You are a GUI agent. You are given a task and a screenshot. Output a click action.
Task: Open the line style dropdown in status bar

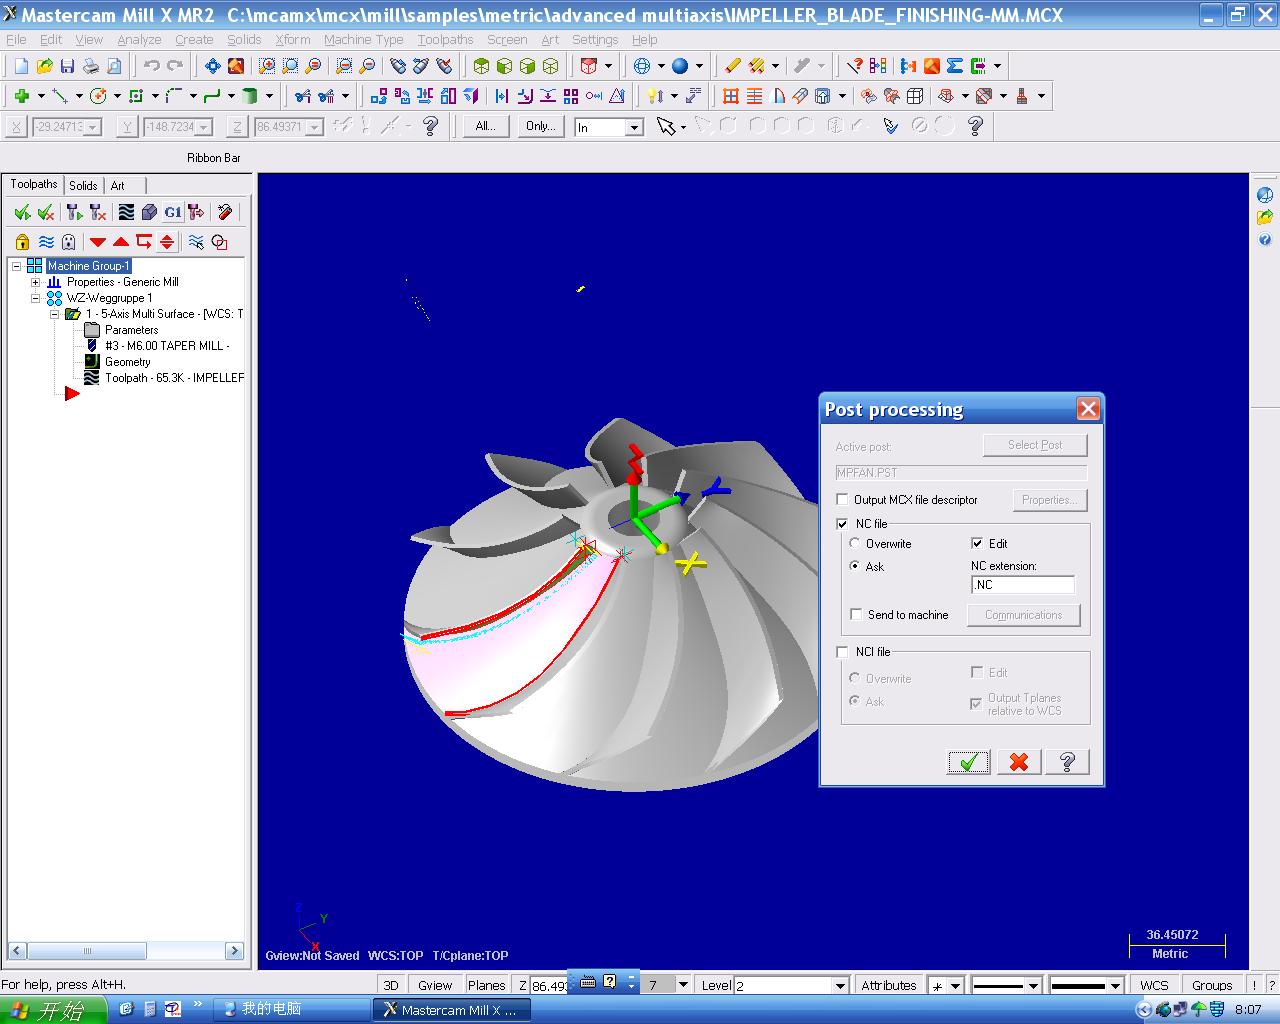pyautogui.click(x=1034, y=985)
